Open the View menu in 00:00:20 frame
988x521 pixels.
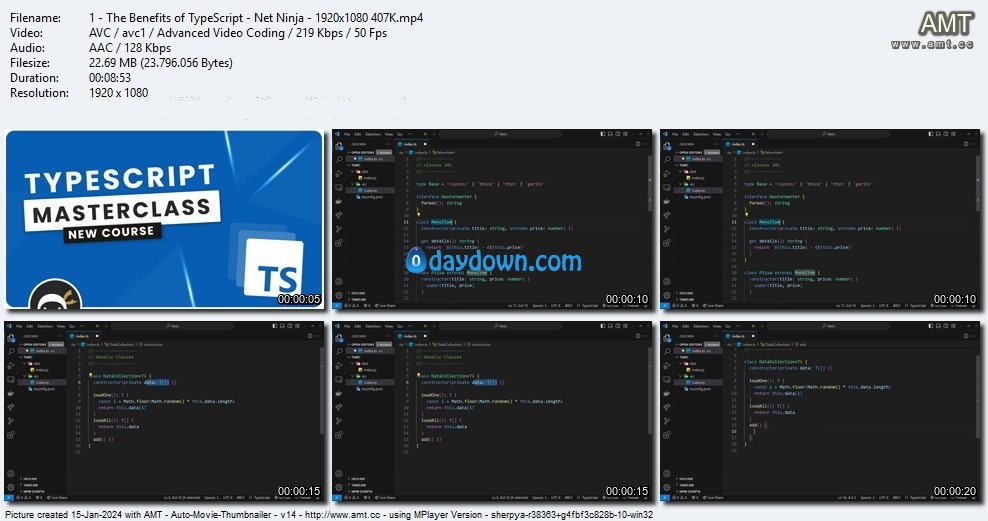click(717, 326)
